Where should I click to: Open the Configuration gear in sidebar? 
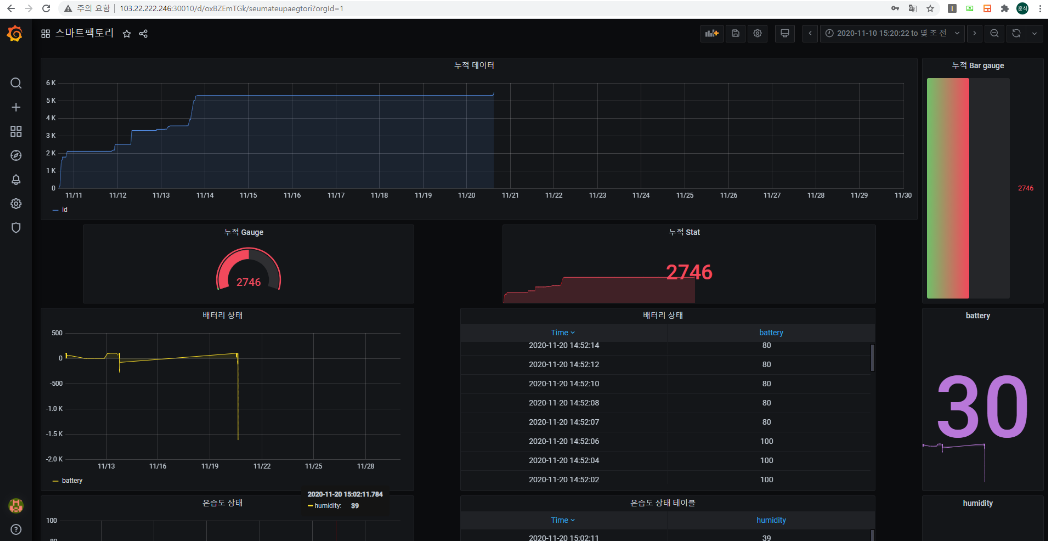click(x=16, y=203)
